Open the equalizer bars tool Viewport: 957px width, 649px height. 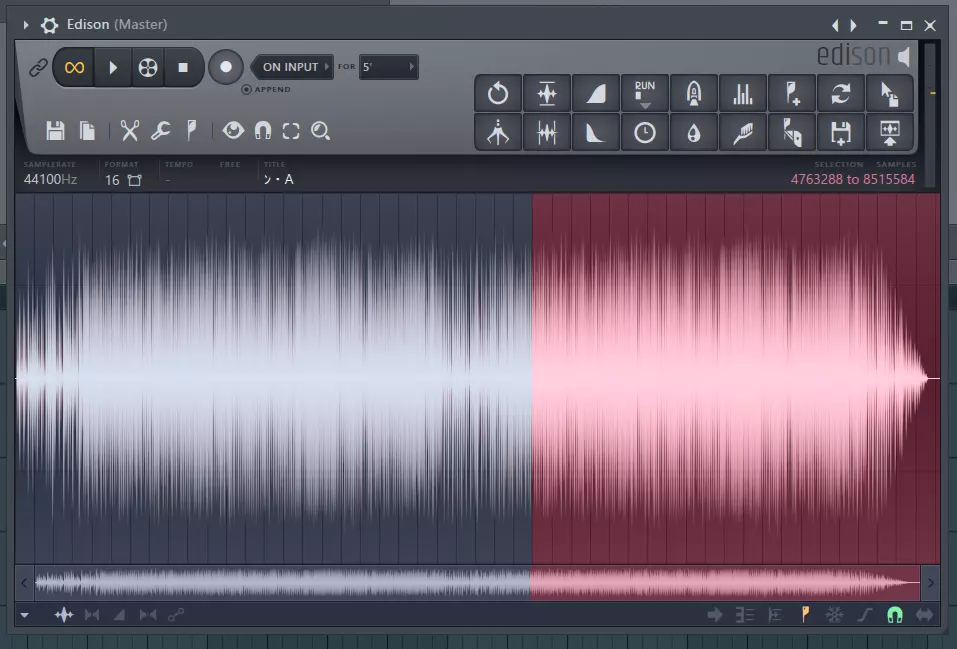point(743,94)
